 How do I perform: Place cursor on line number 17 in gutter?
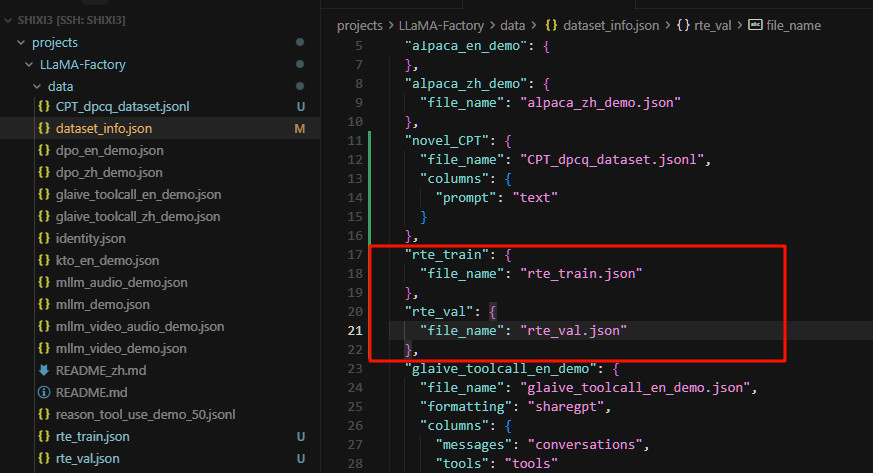tap(354, 255)
